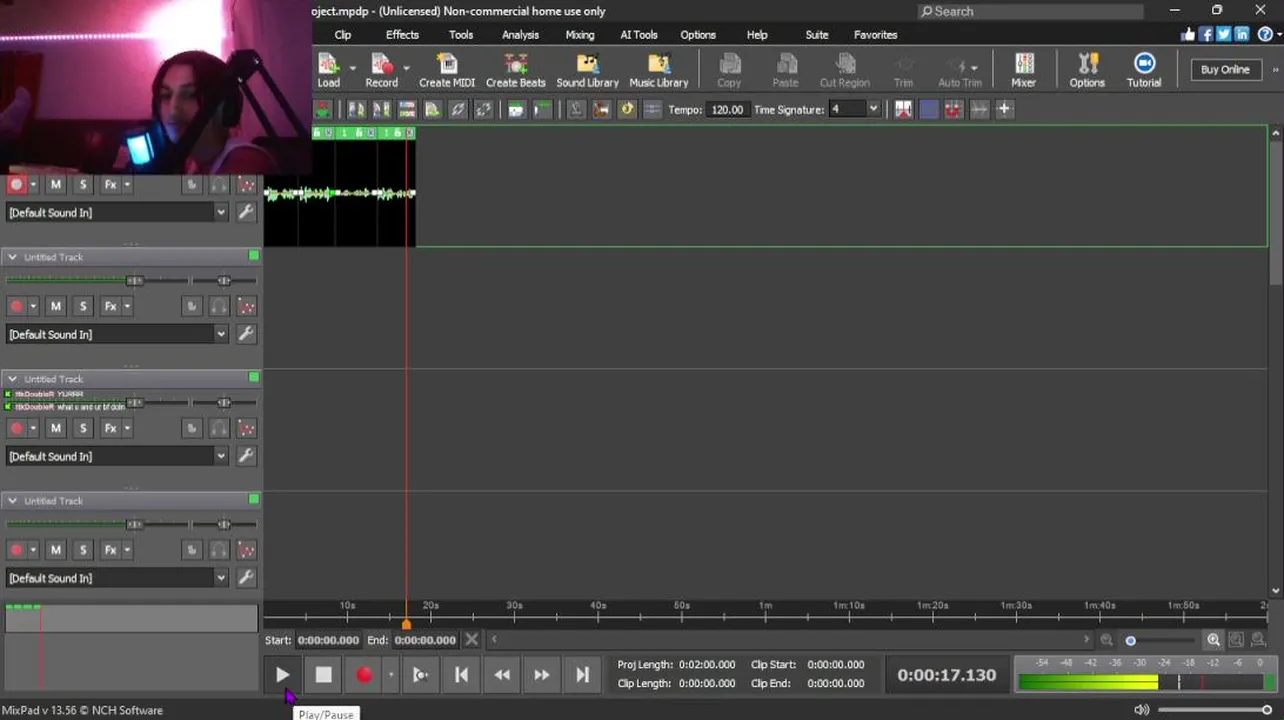Open the AI Tools menu
The image size is (1284, 720).
tap(639, 34)
